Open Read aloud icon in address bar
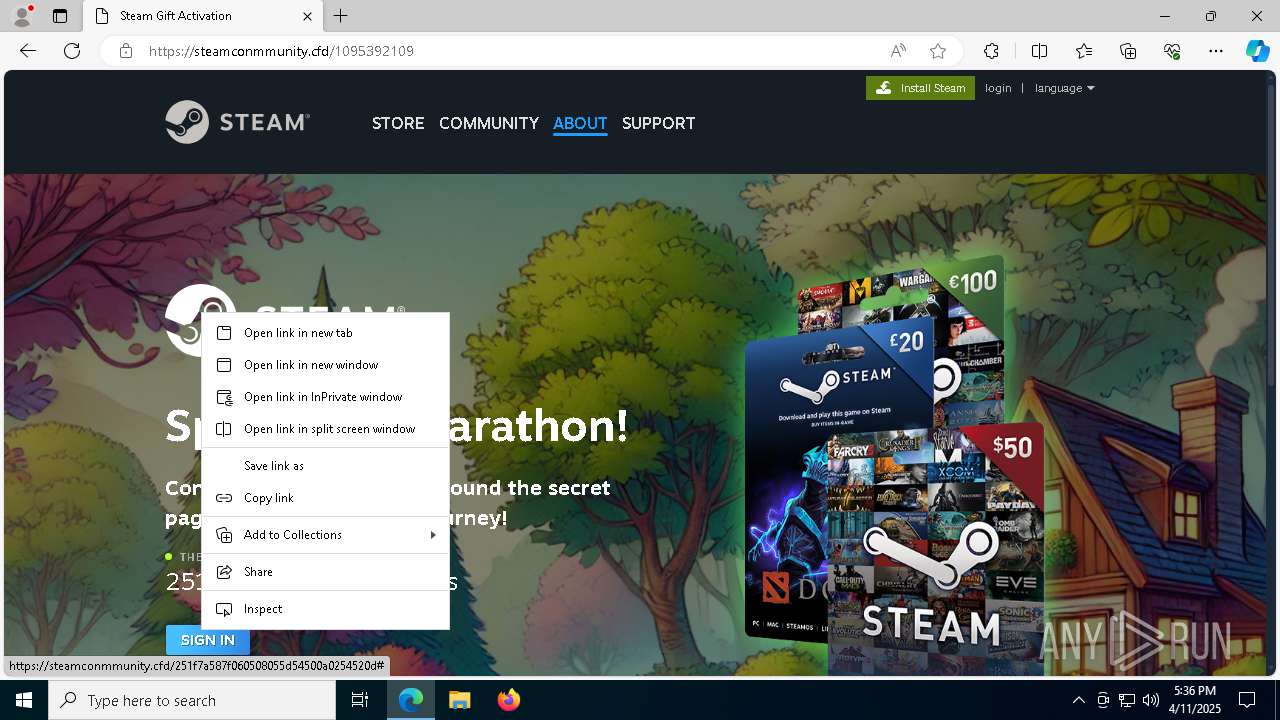This screenshot has height=720, width=1280. pyautogui.click(x=898, y=51)
